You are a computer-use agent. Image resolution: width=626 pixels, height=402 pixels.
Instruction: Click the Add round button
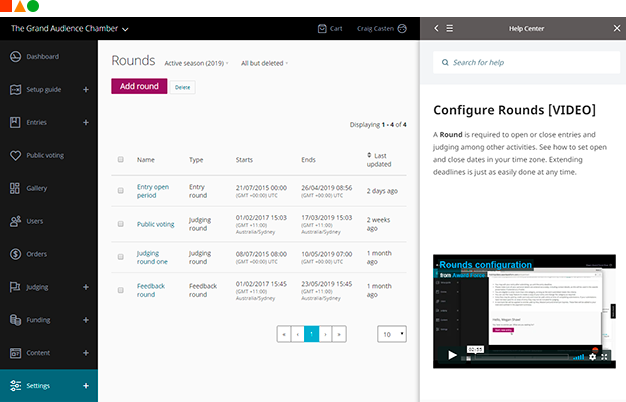139,86
